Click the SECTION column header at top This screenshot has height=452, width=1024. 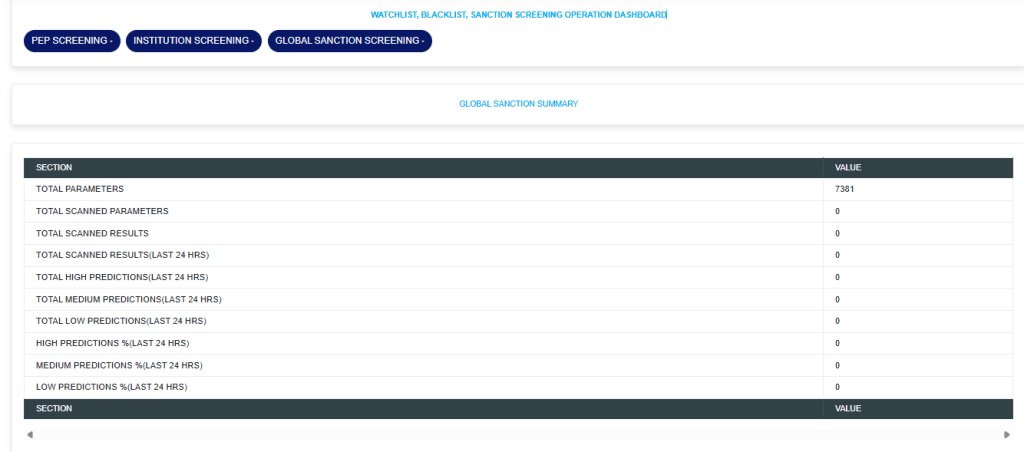pos(54,168)
